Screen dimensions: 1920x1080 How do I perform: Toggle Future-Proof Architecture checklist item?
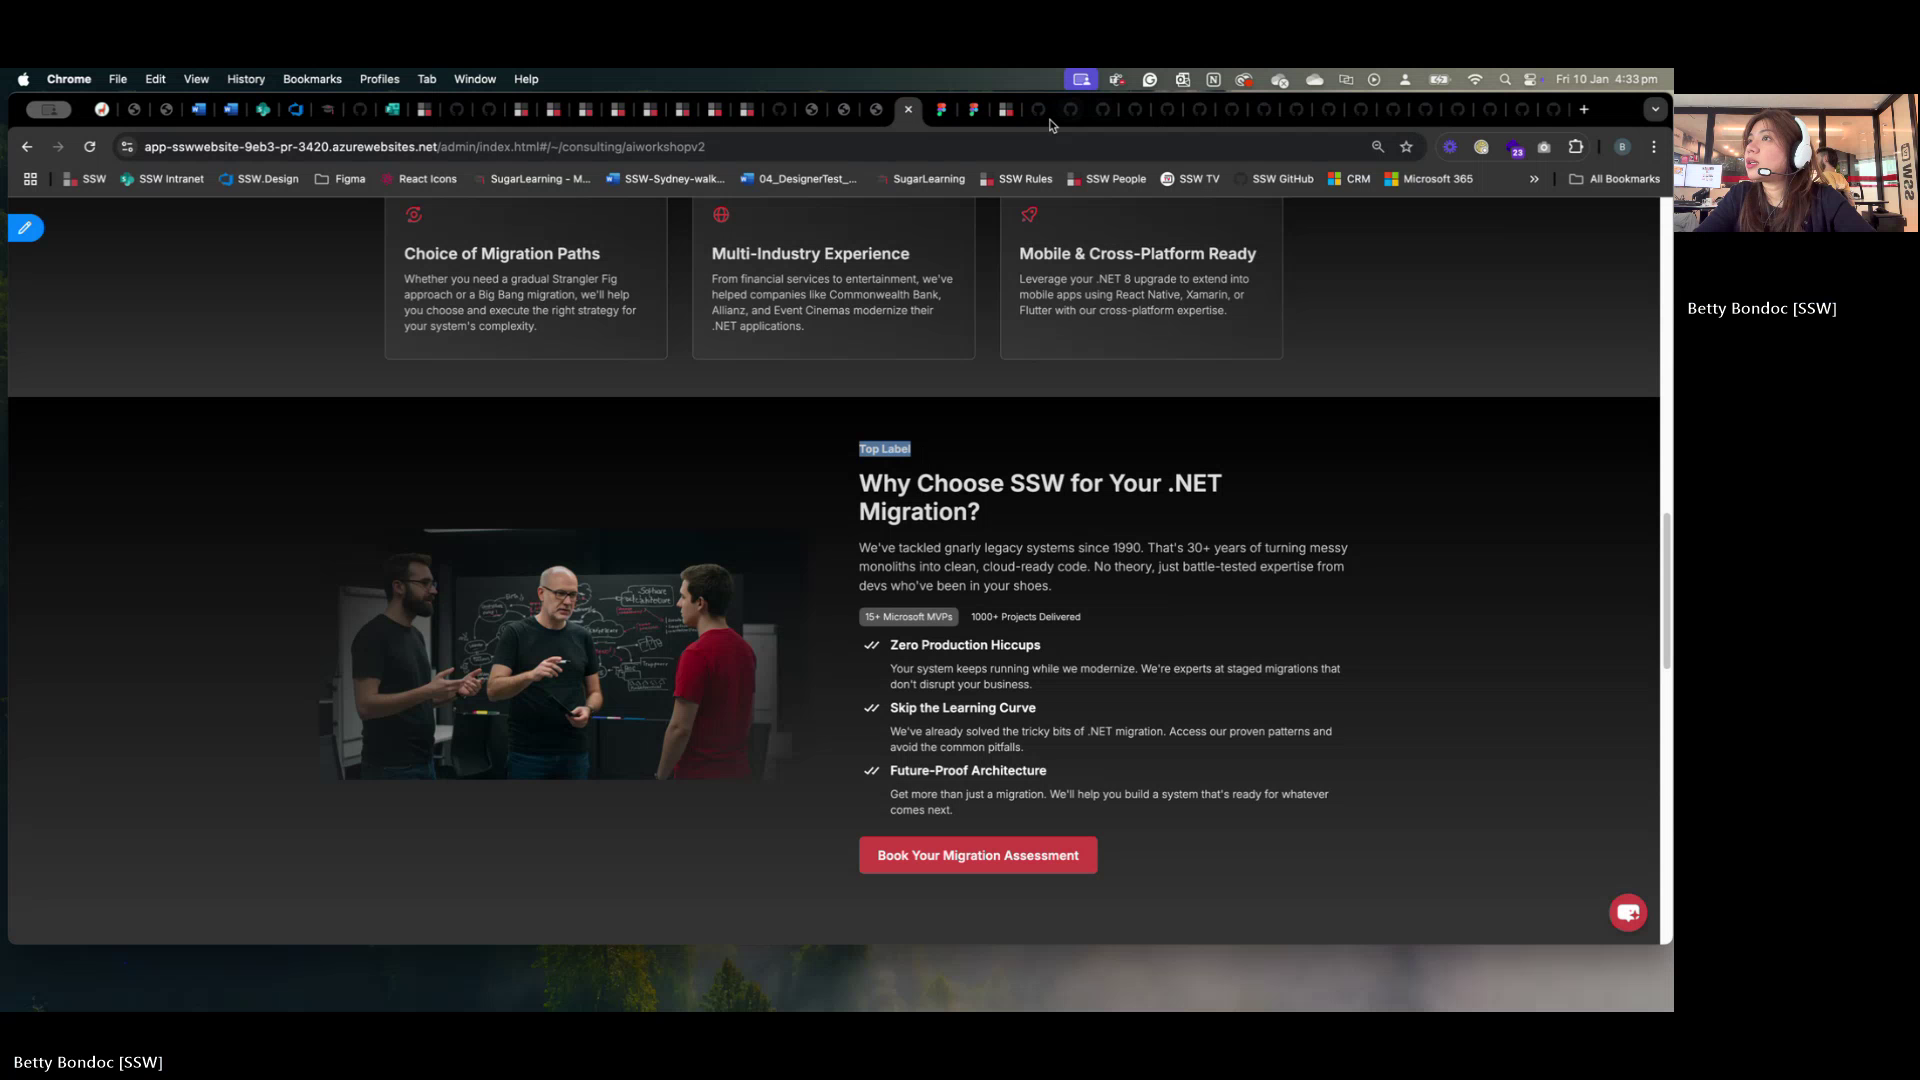[x=870, y=770]
